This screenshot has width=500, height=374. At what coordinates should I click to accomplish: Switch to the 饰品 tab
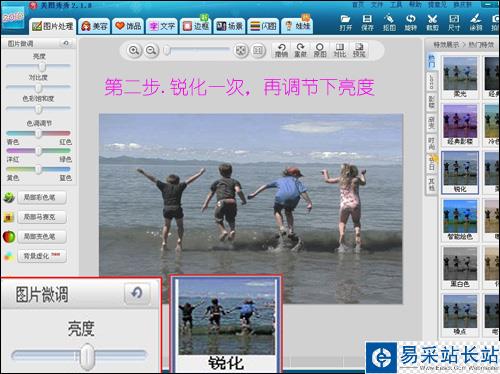(128, 26)
